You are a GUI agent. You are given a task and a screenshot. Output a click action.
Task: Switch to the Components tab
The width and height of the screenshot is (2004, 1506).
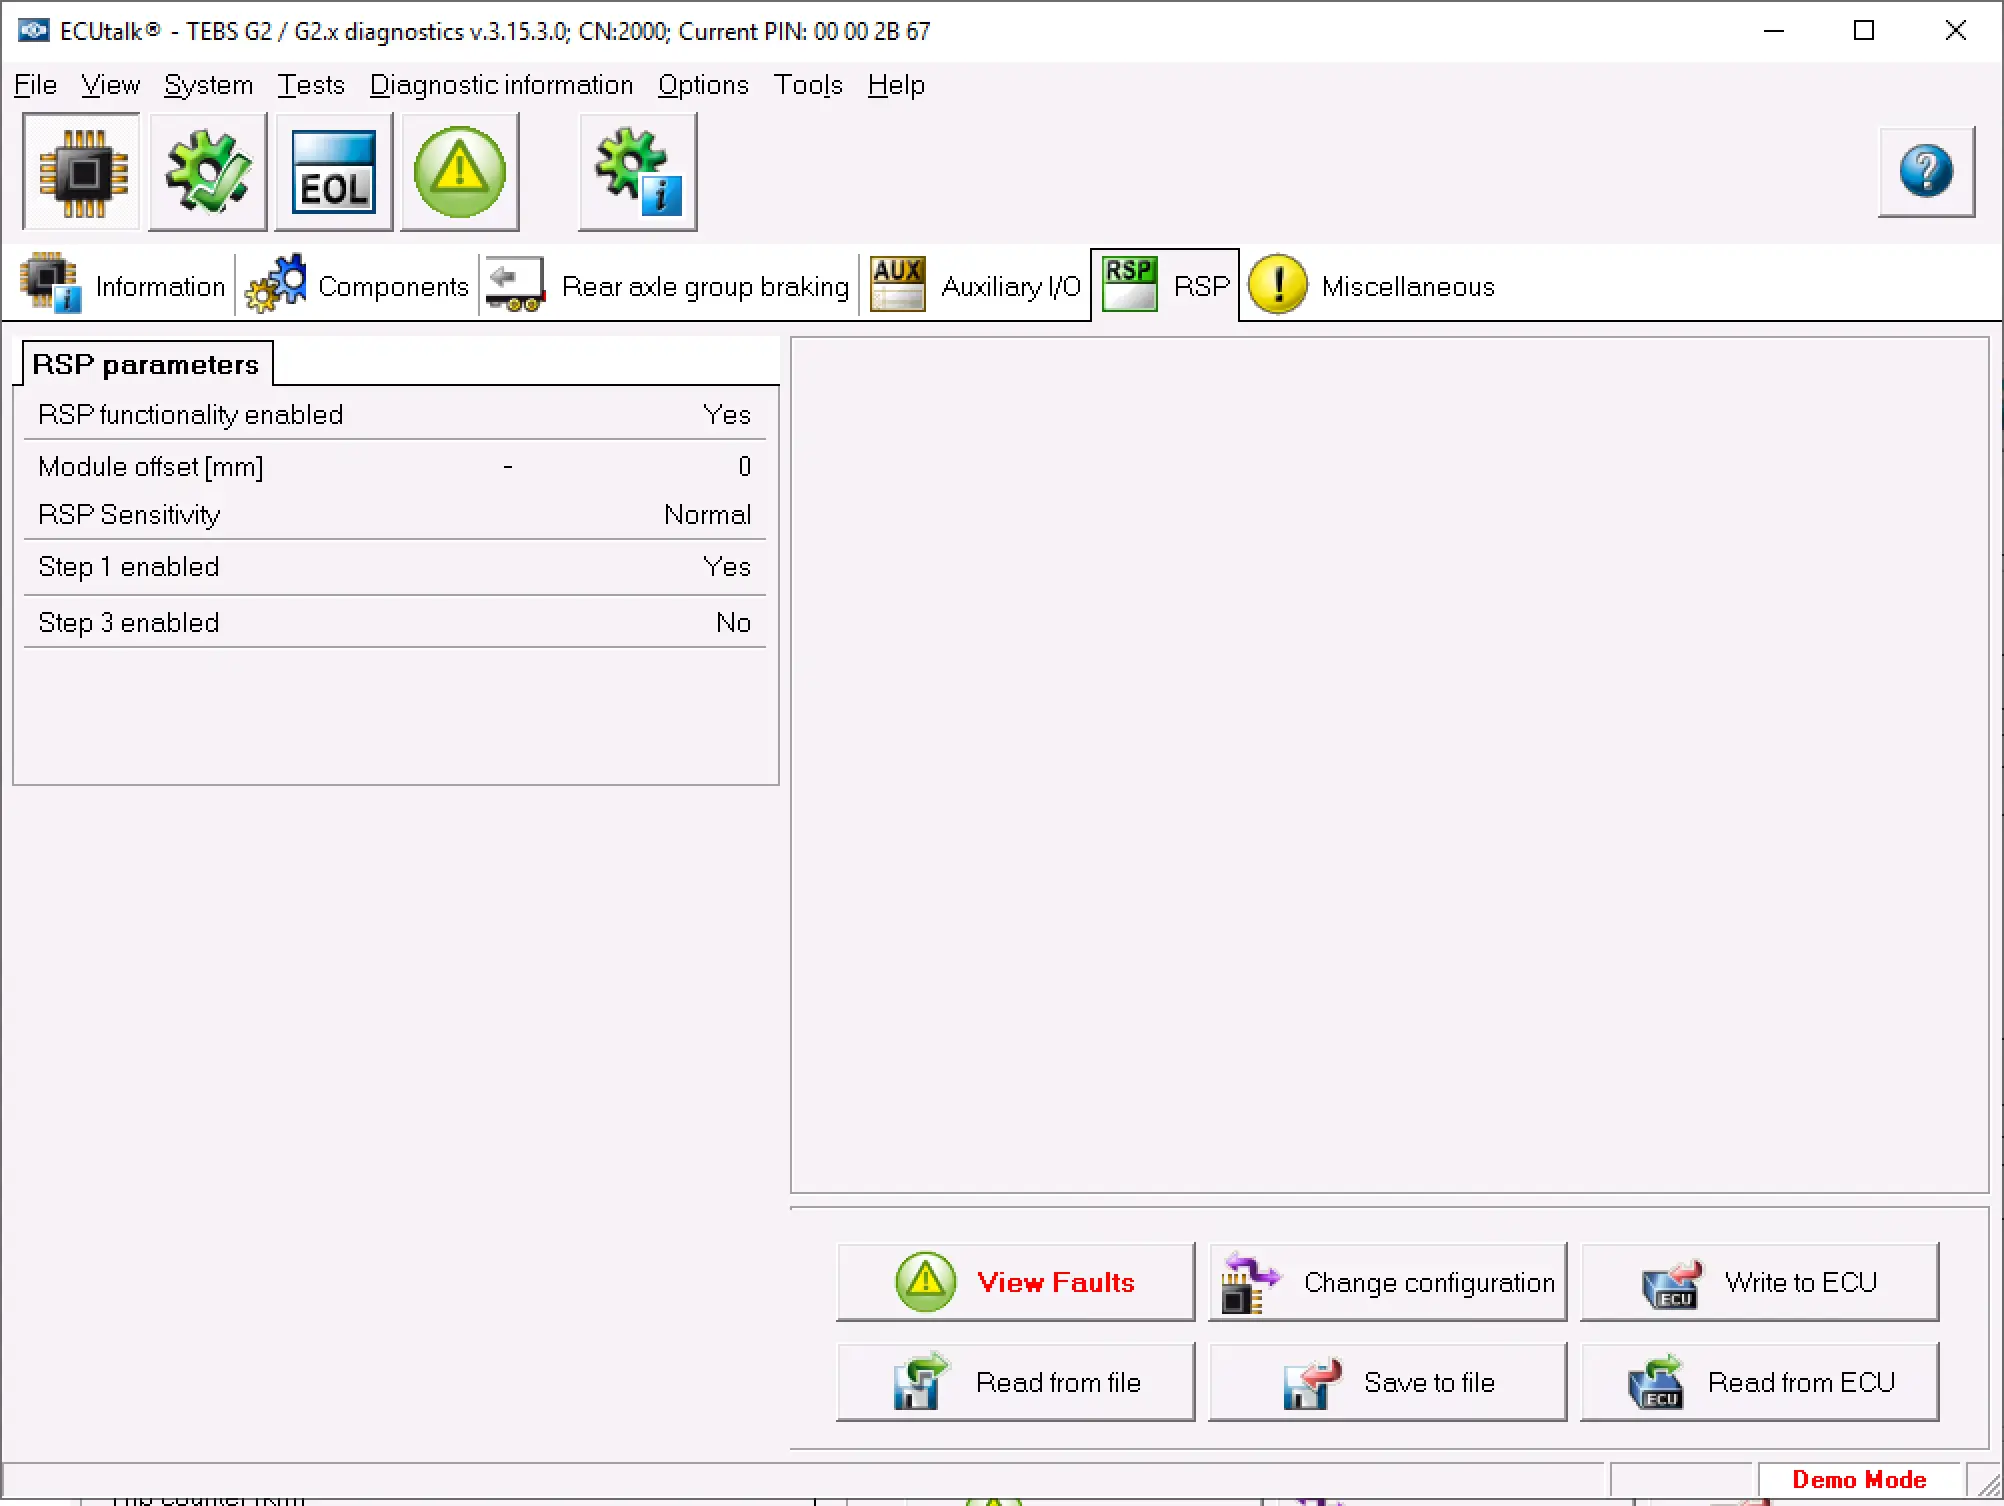[358, 287]
